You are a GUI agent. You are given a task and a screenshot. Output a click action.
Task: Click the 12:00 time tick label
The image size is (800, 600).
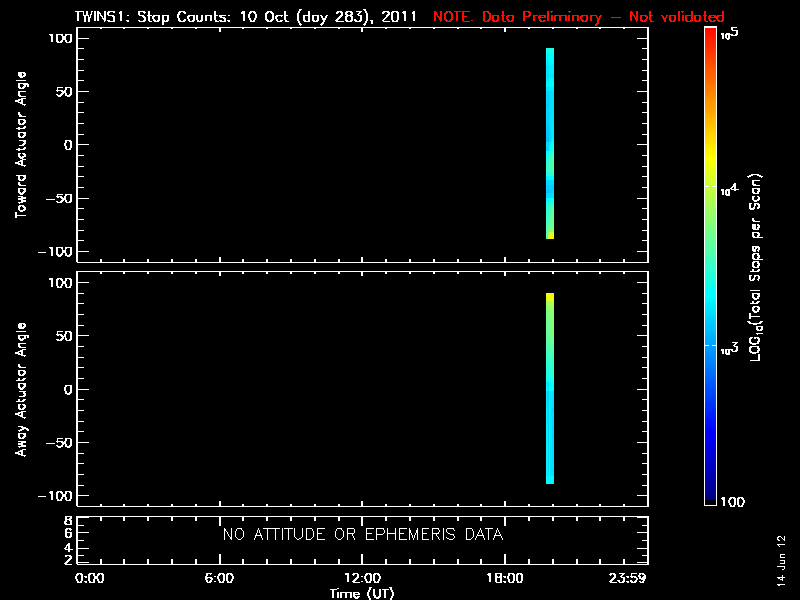tap(362, 579)
